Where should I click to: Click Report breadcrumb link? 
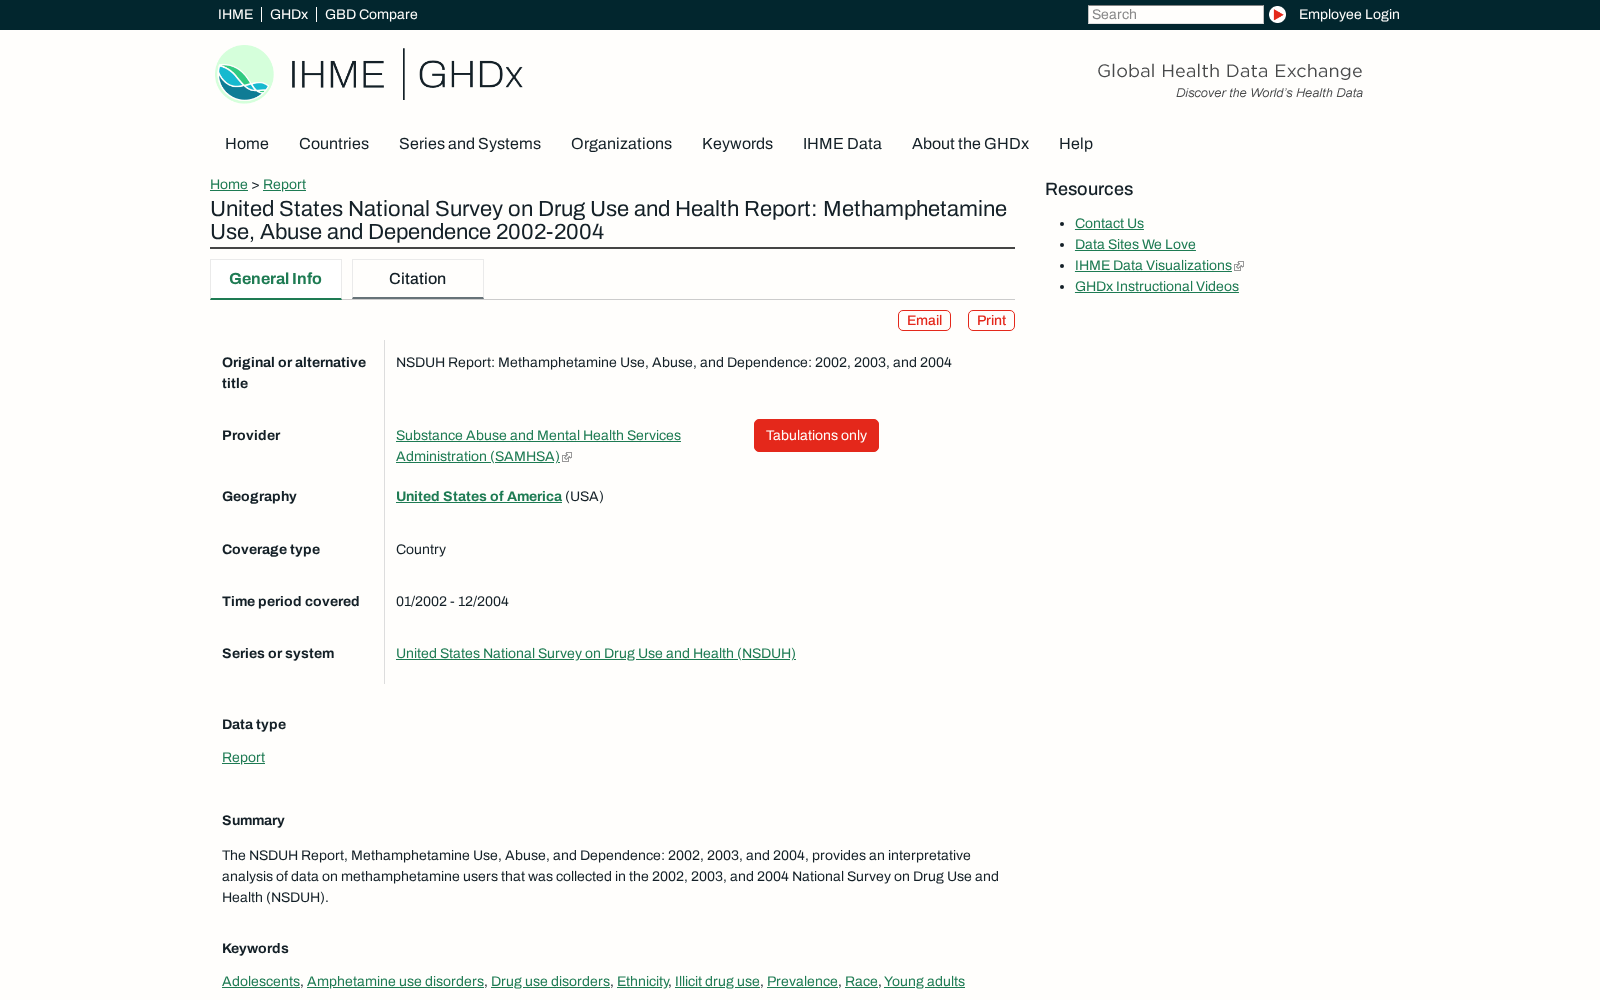[284, 184]
